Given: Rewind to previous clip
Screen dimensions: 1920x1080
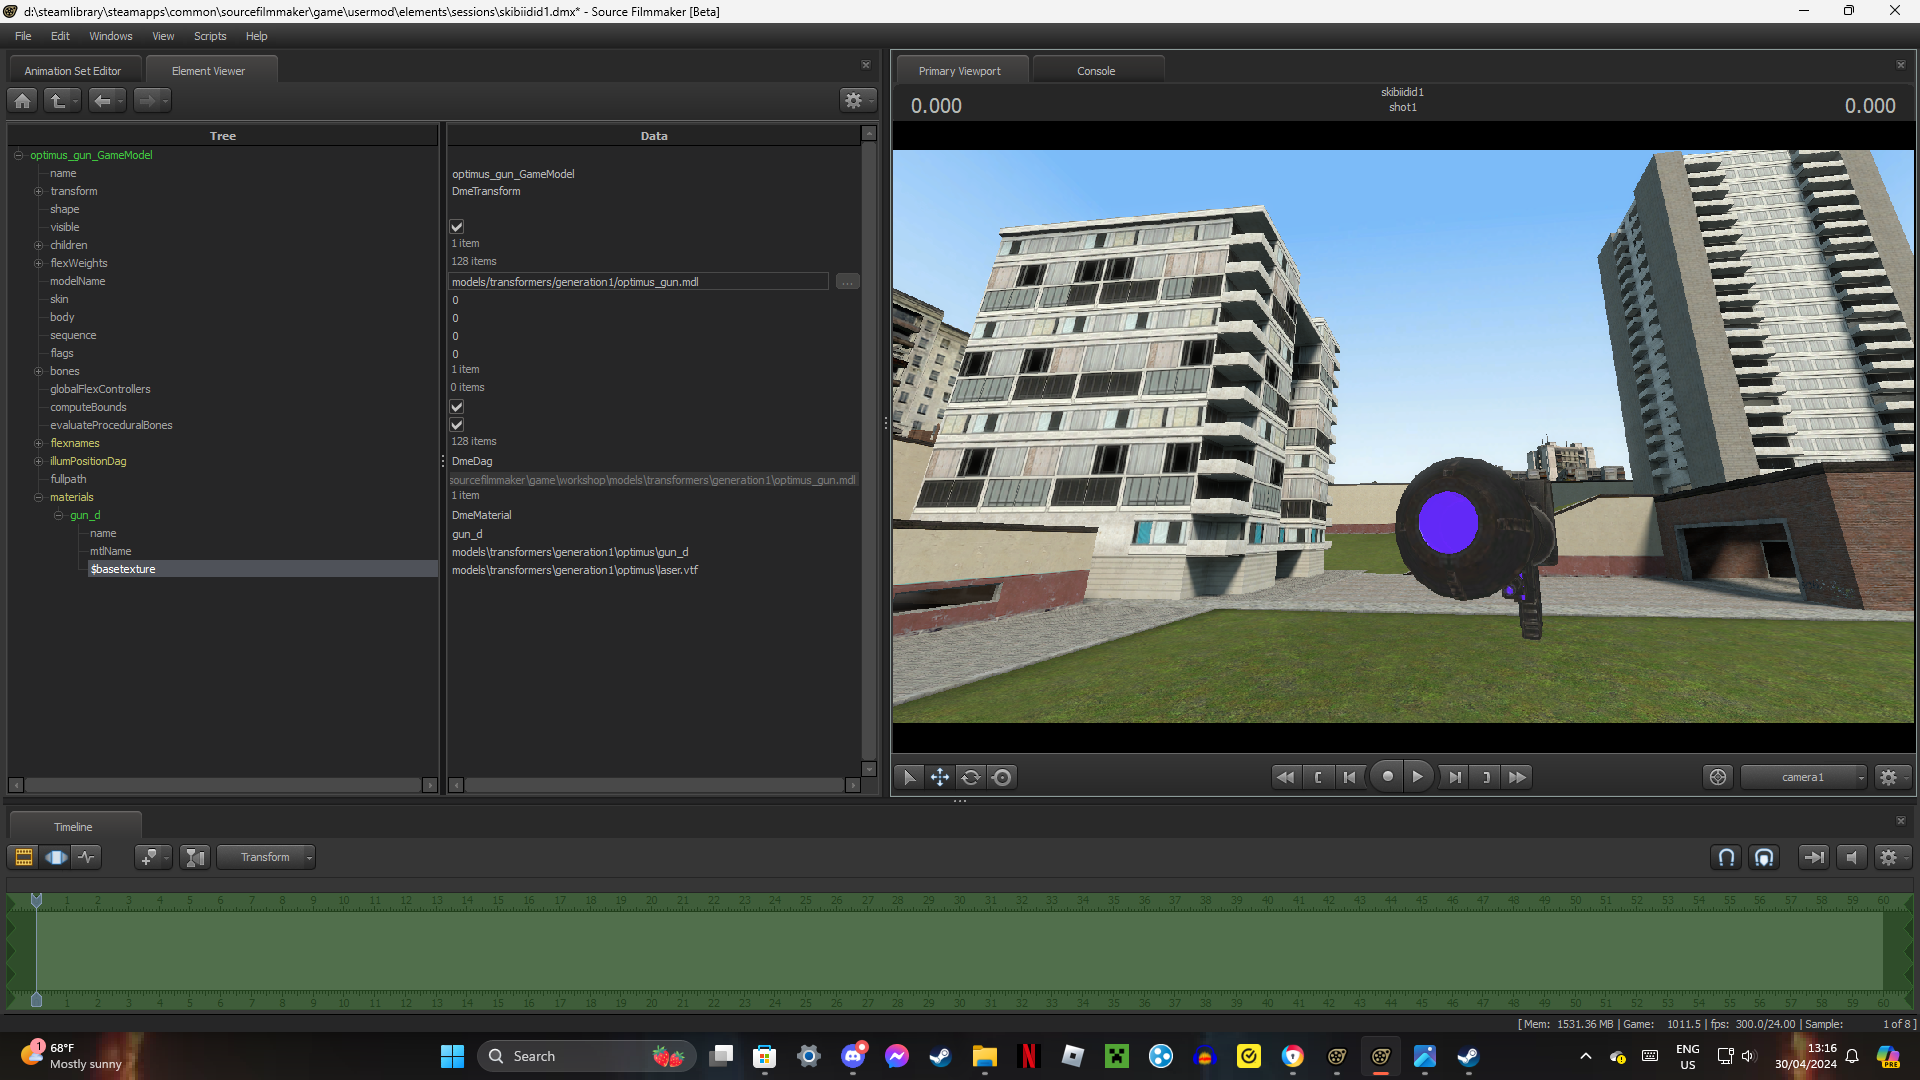Looking at the screenshot, I should (x=1286, y=777).
